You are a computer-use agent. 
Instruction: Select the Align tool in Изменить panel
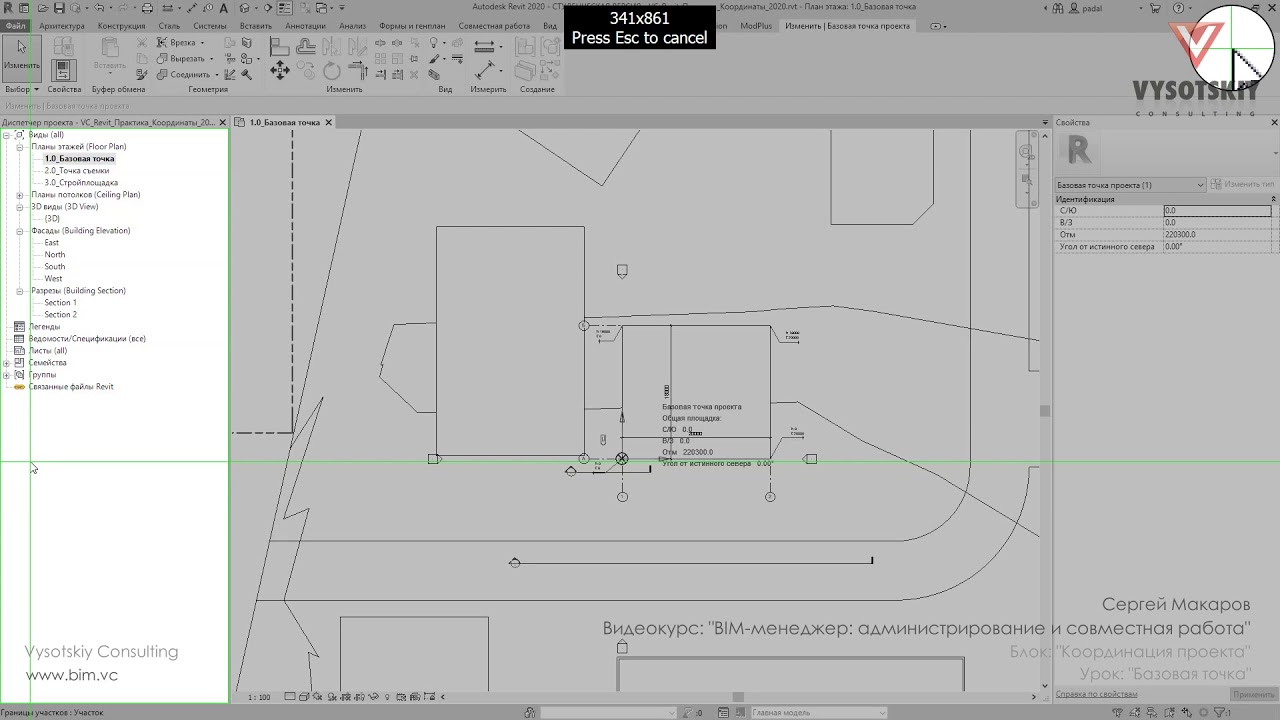point(280,46)
